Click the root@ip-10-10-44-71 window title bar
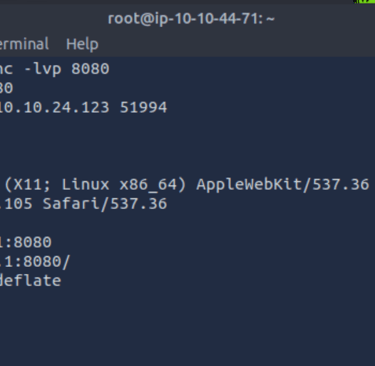The width and height of the screenshot is (375, 366). [x=191, y=18]
